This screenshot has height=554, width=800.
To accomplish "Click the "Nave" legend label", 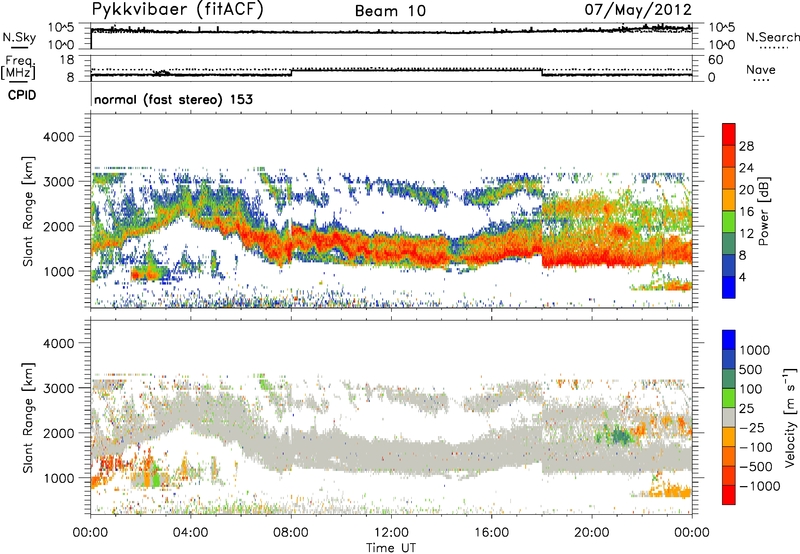I will (761, 69).
